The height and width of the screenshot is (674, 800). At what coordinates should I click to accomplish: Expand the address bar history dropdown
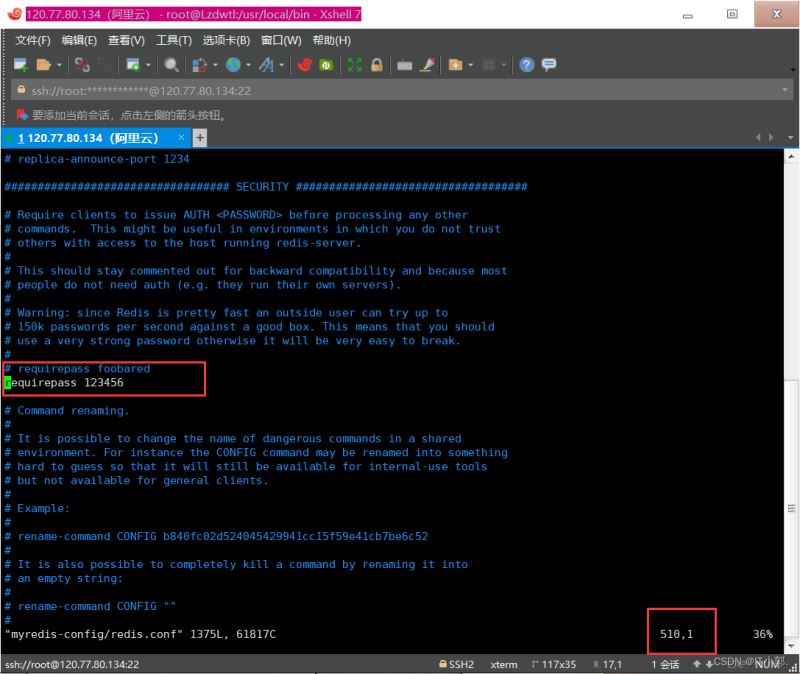click(x=784, y=90)
